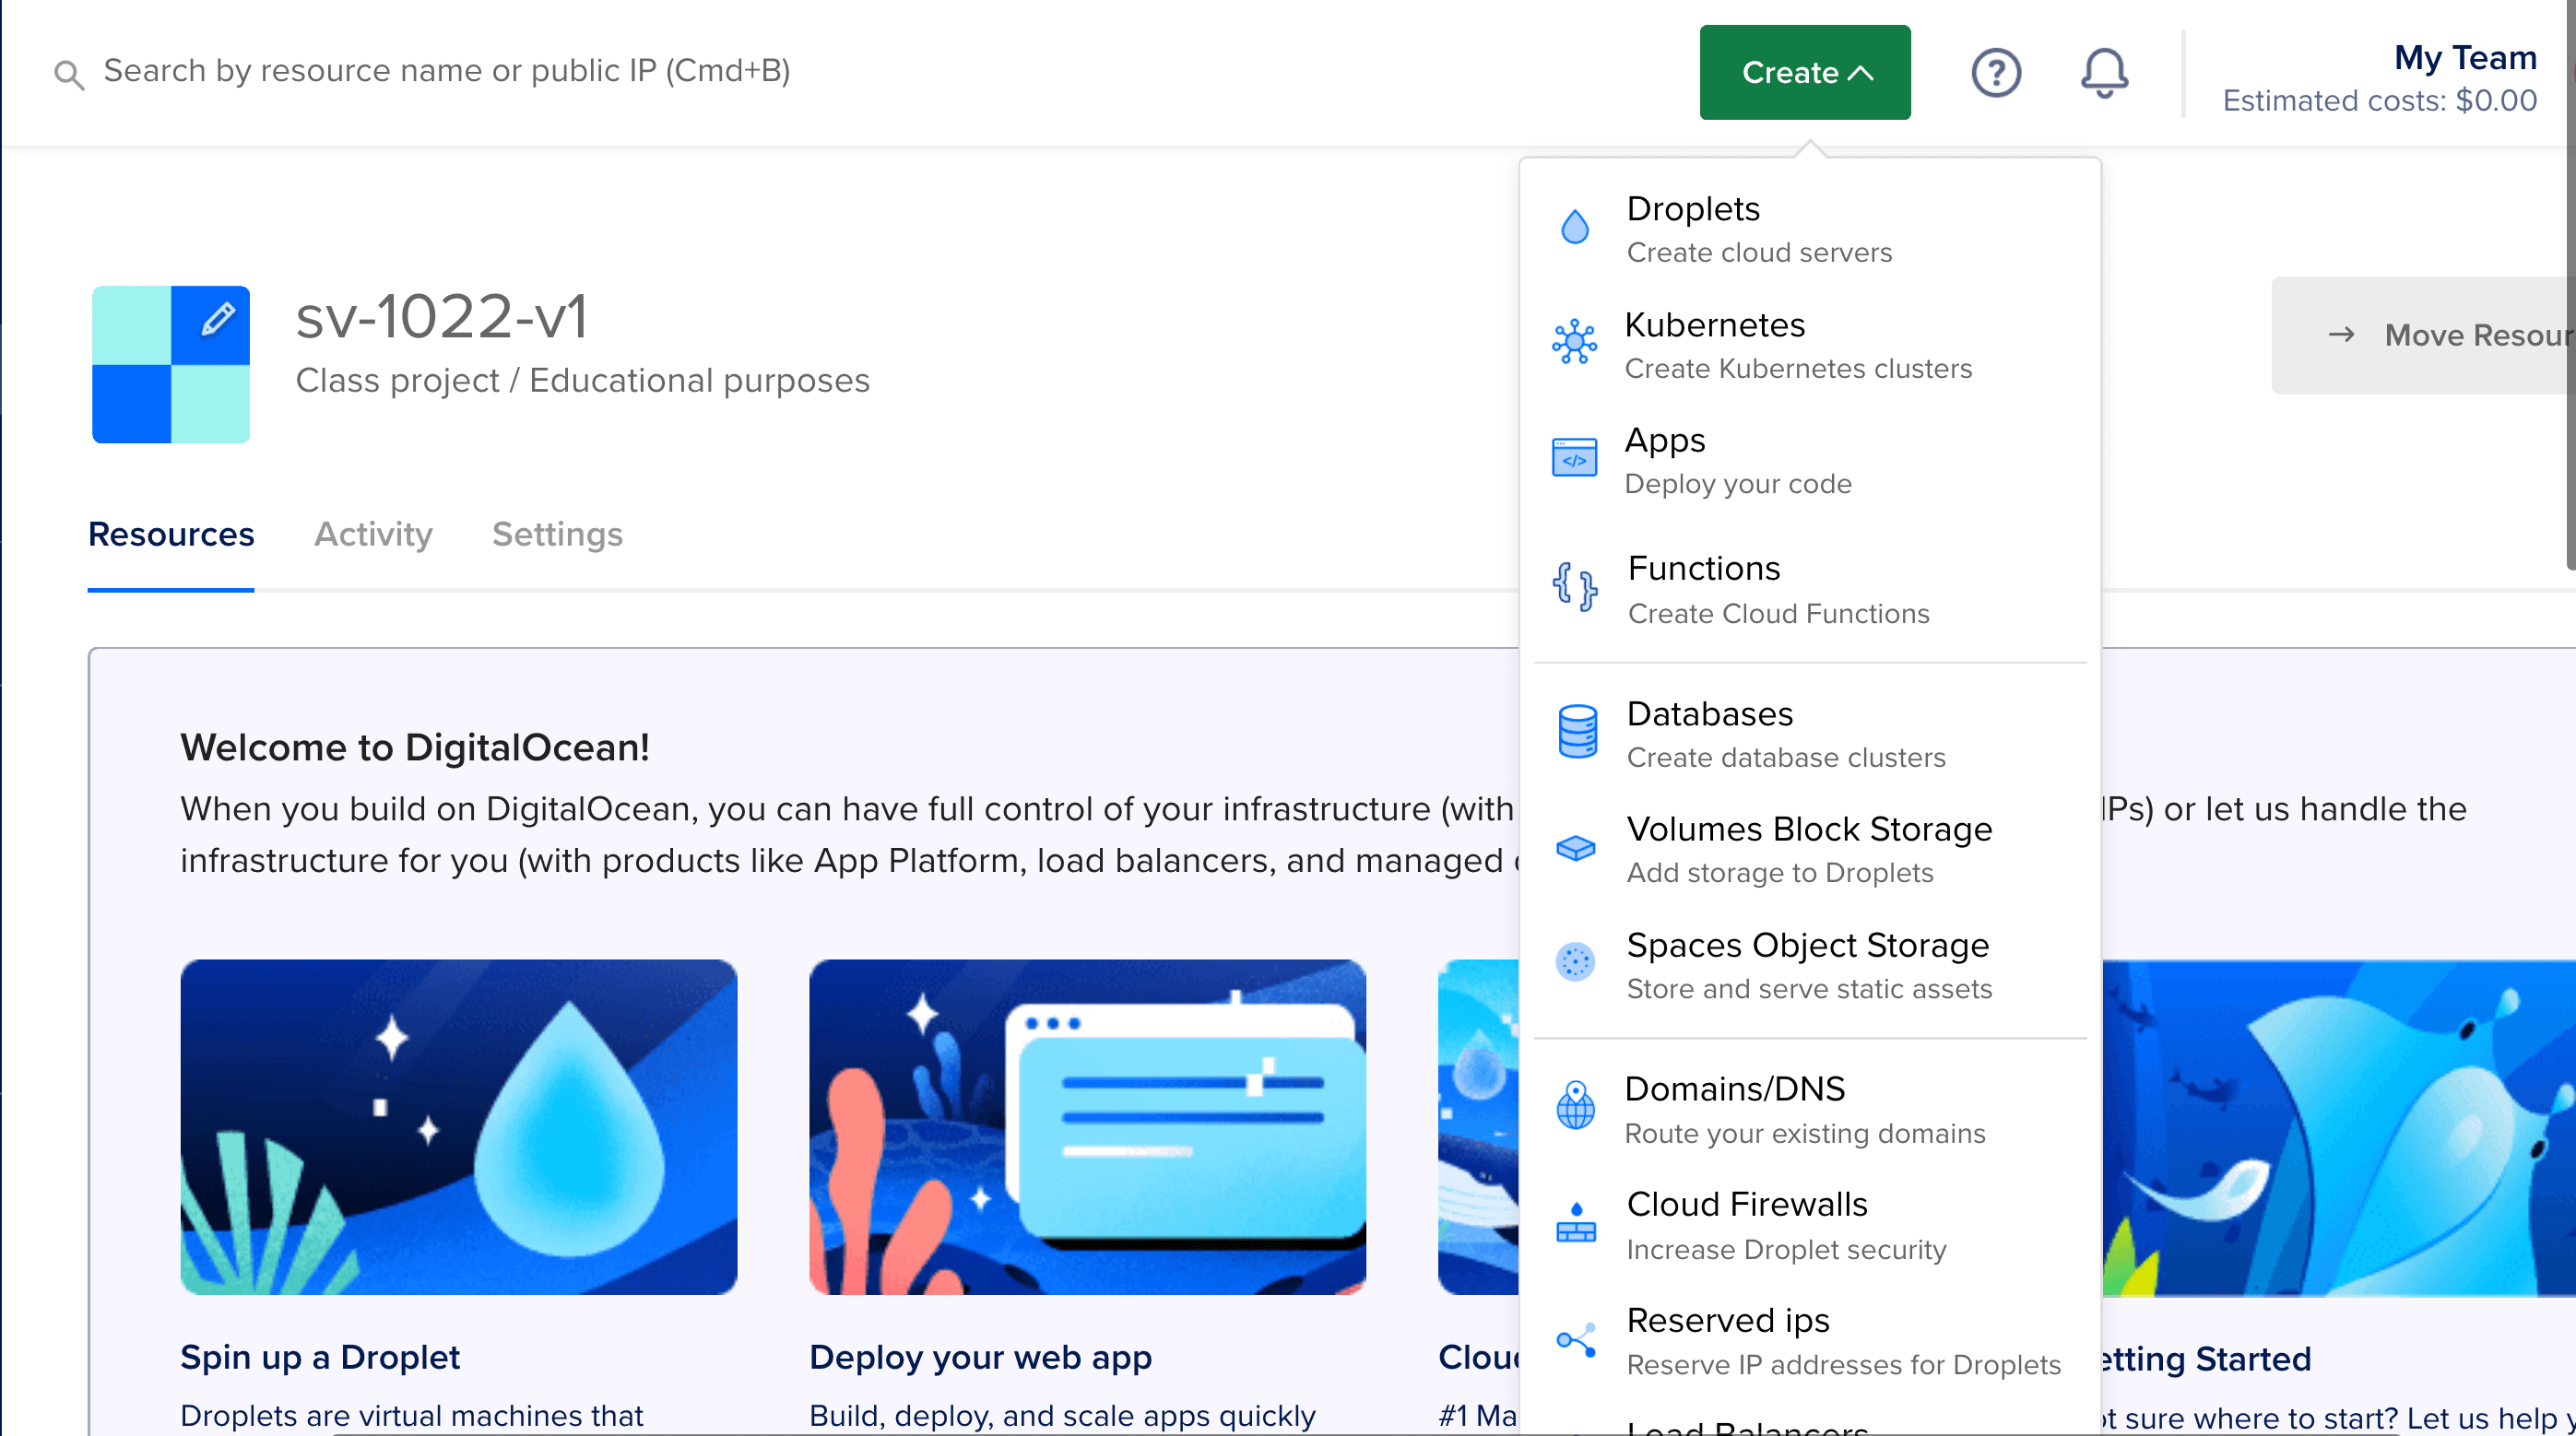Viewport: 2576px width, 1436px height.
Task: Click the Apps code window icon
Action: (x=1575, y=458)
